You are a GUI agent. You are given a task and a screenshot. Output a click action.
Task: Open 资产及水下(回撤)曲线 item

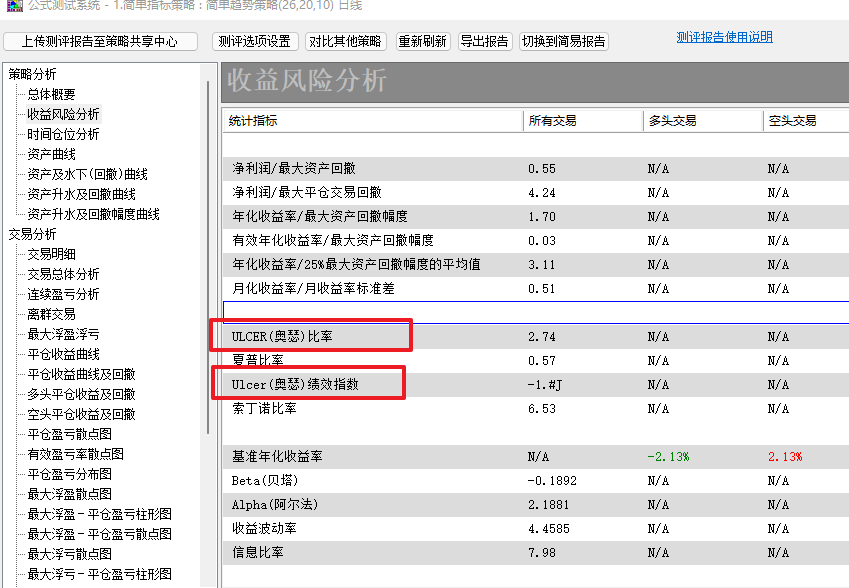click(x=88, y=174)
